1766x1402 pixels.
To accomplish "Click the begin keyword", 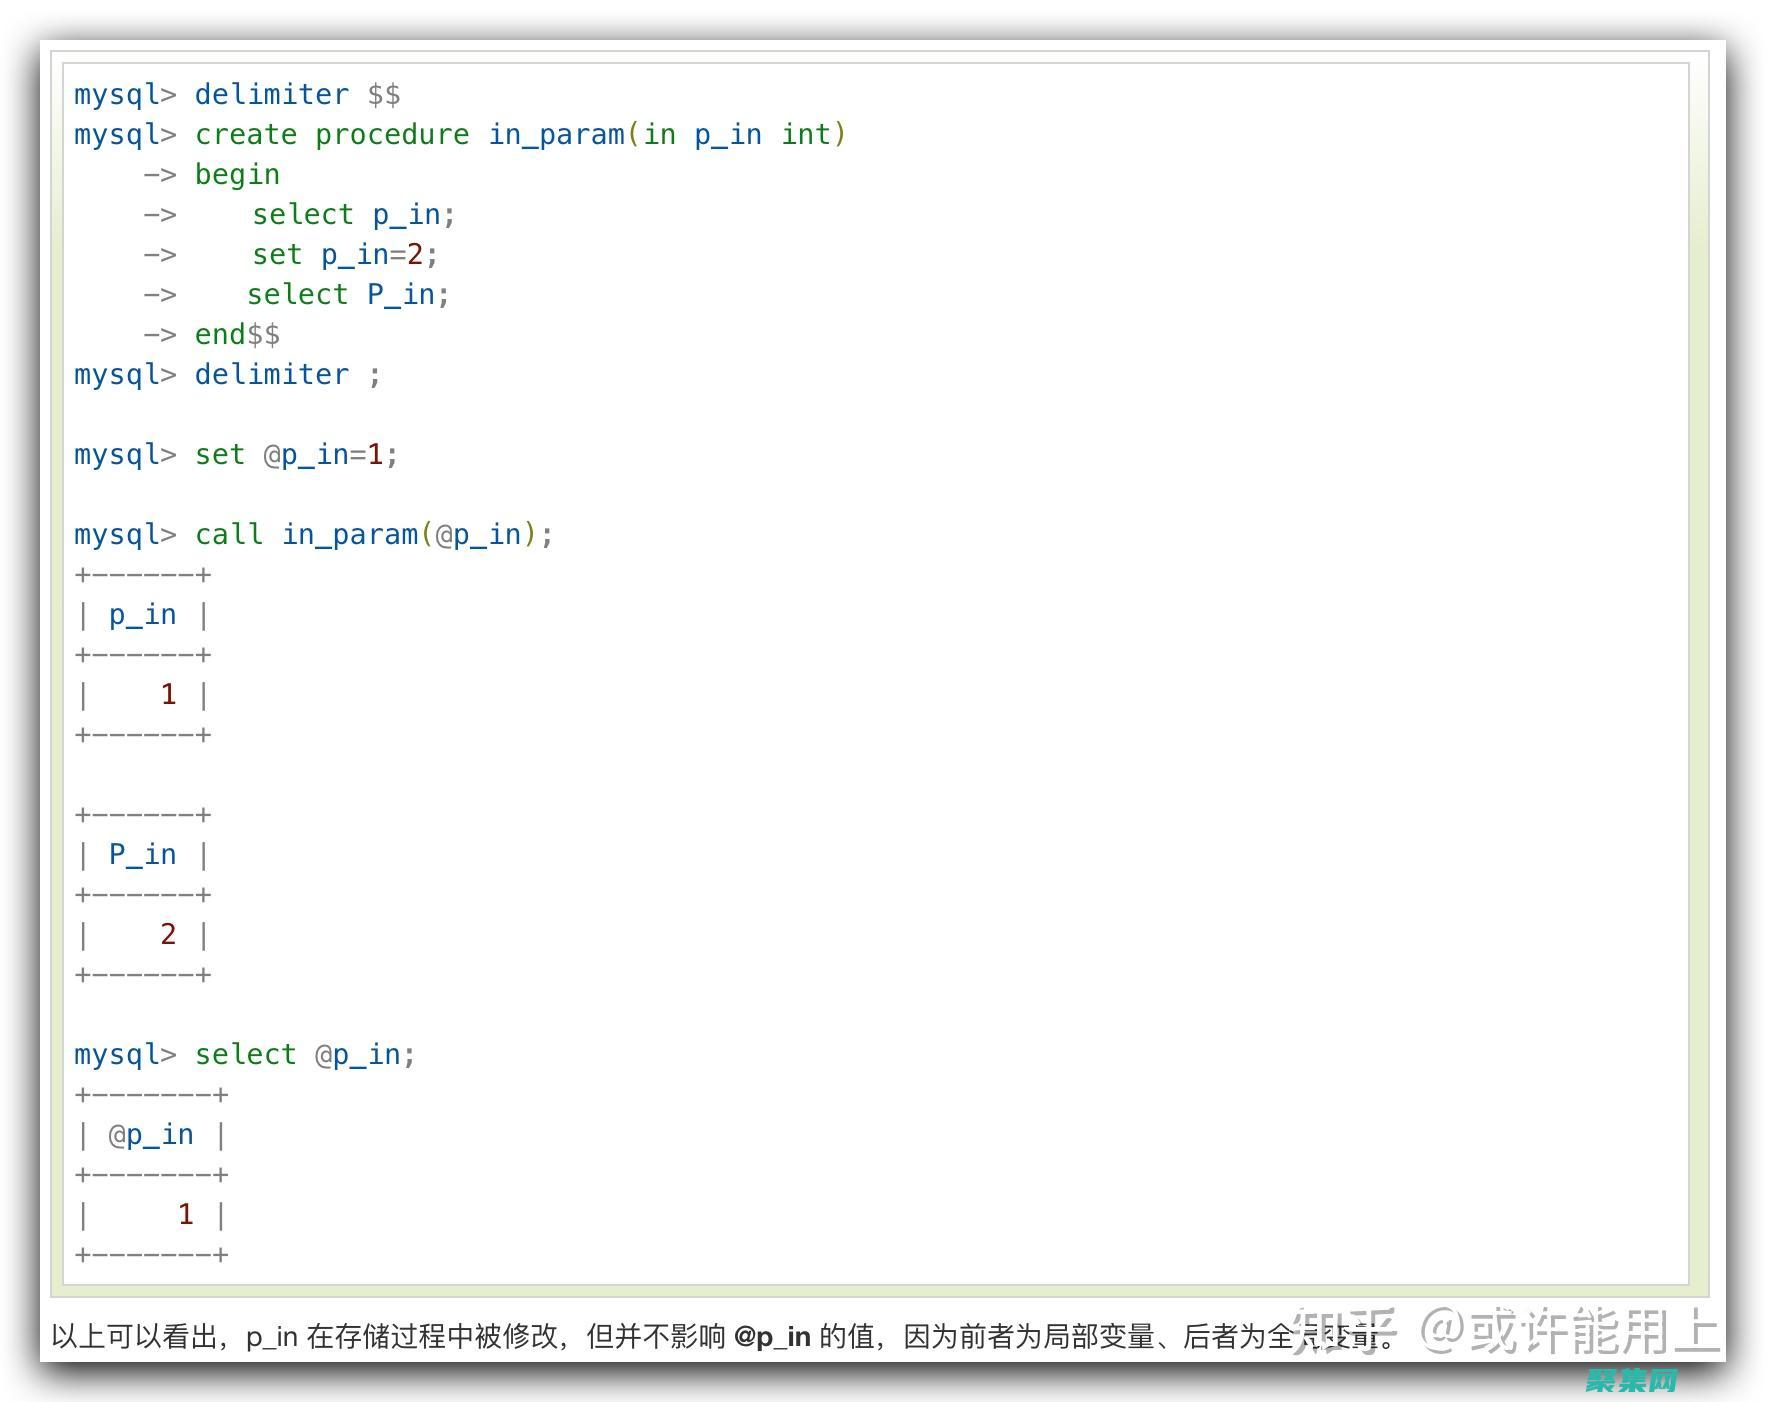I will coord(236,173).
